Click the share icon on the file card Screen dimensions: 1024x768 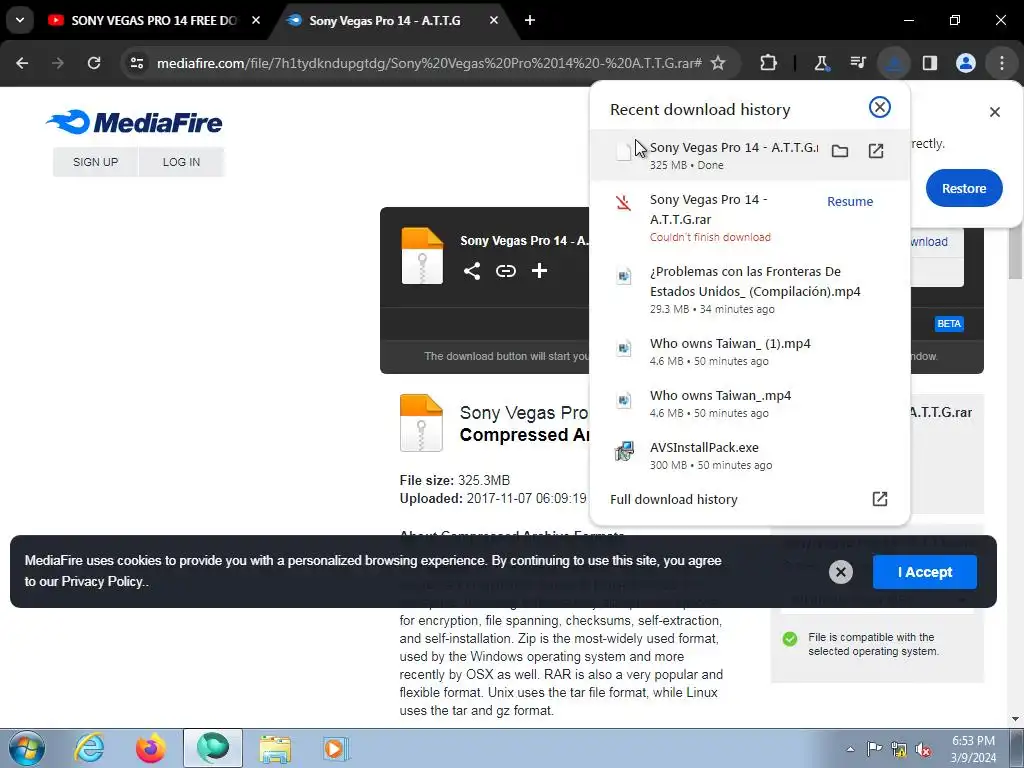[472, 270]
